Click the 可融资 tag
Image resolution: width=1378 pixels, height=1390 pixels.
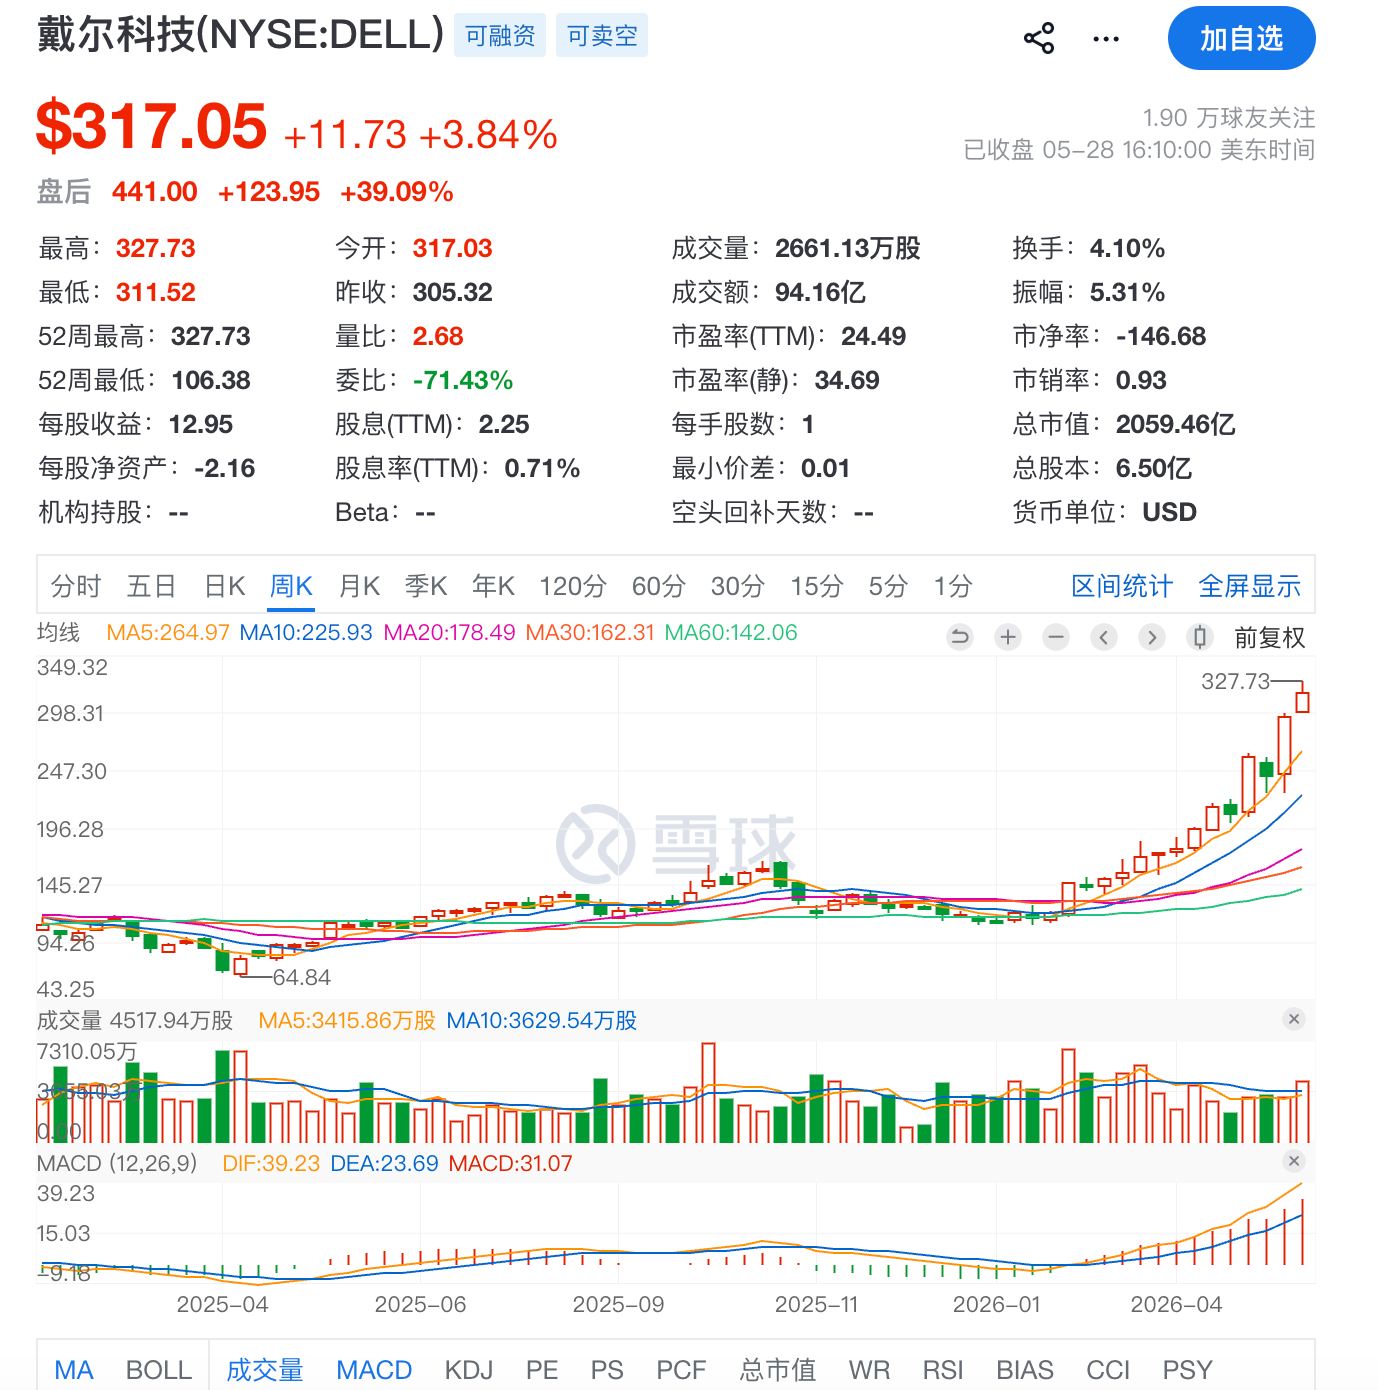point(500,36)
